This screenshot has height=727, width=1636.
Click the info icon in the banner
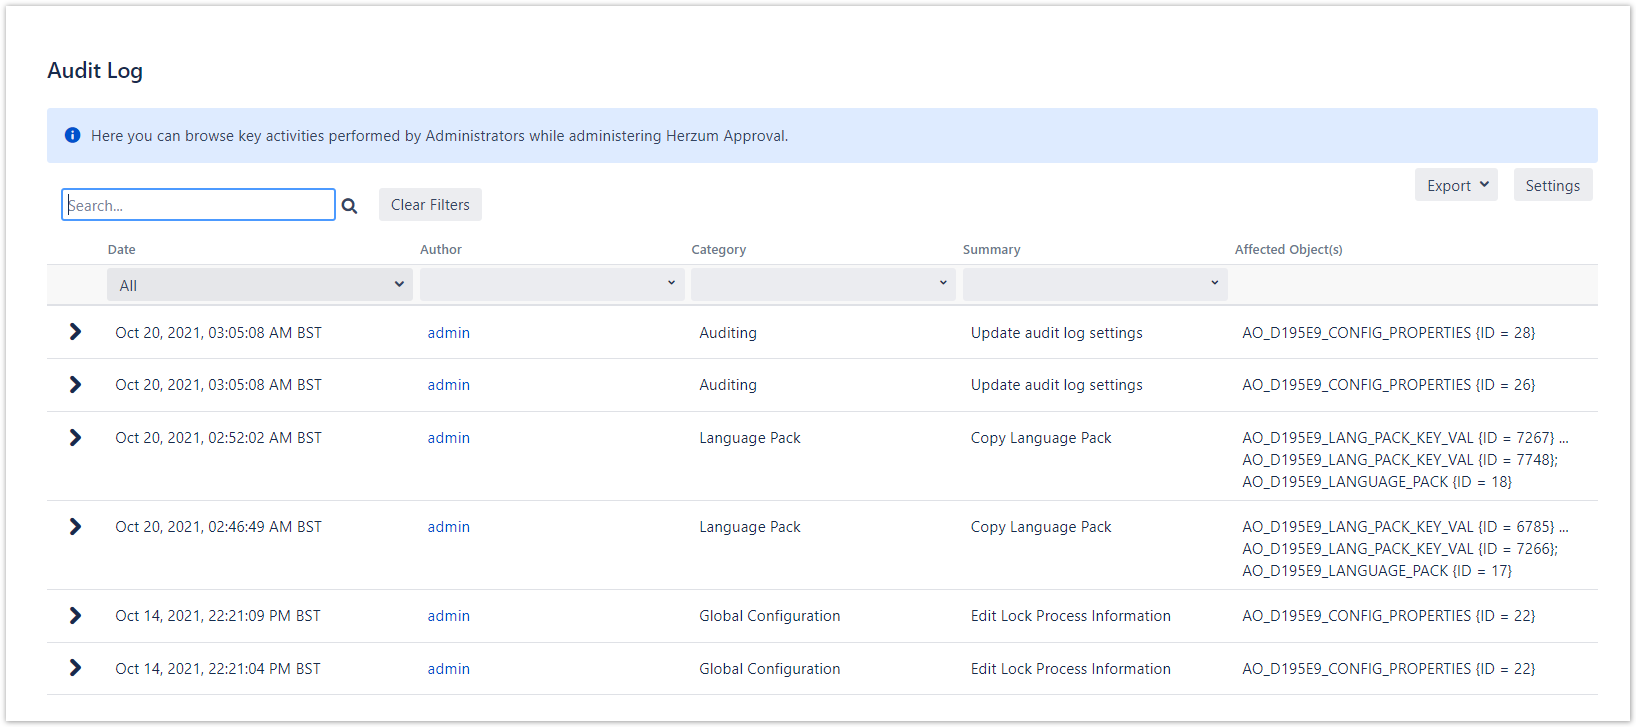point(72,136)
